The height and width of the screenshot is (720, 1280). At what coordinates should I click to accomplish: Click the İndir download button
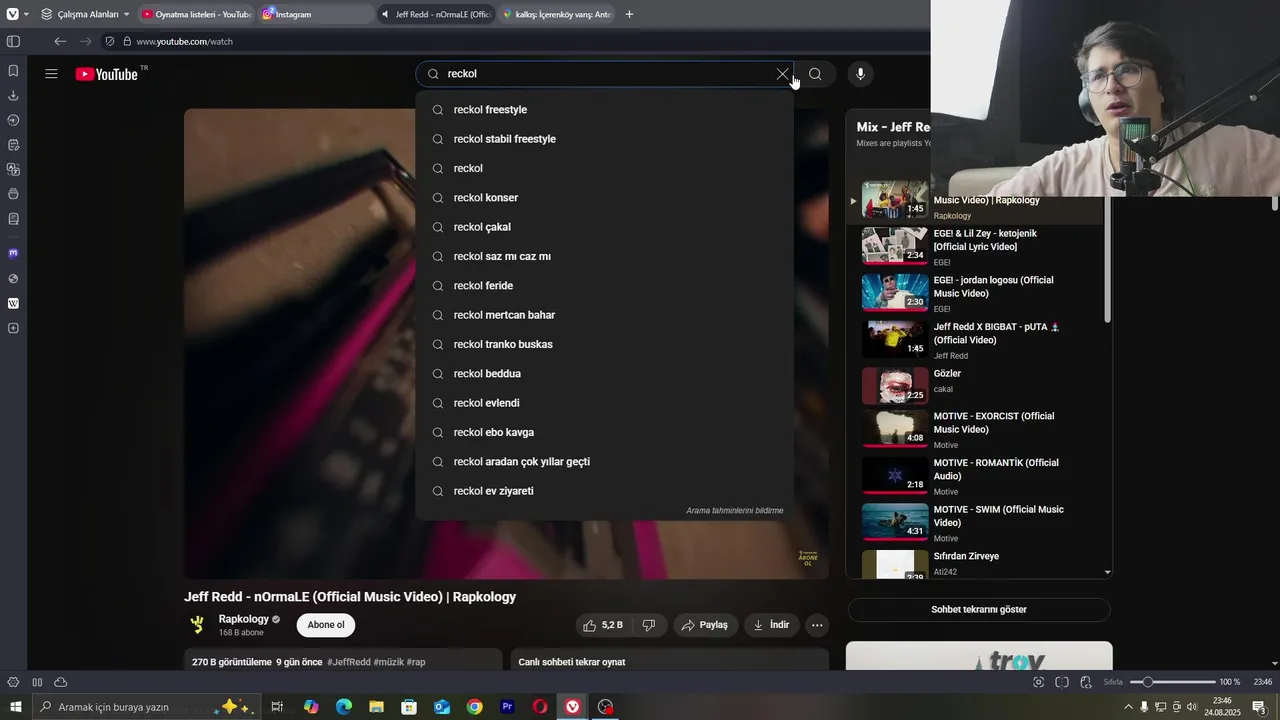771,625
